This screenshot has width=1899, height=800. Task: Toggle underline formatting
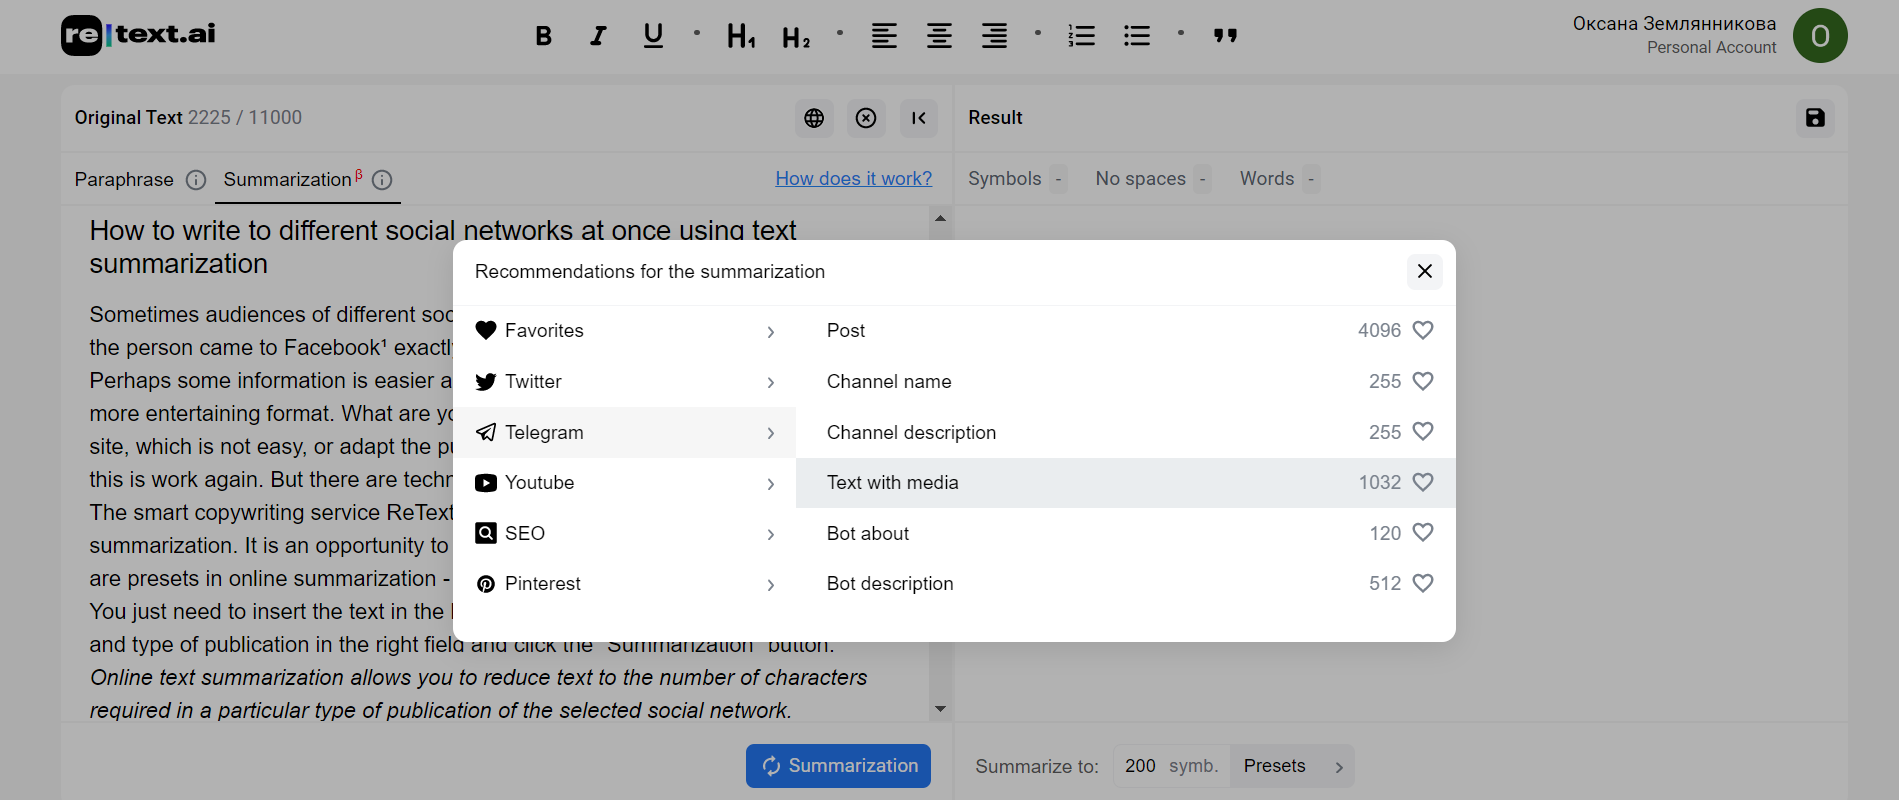pos(653,36)
